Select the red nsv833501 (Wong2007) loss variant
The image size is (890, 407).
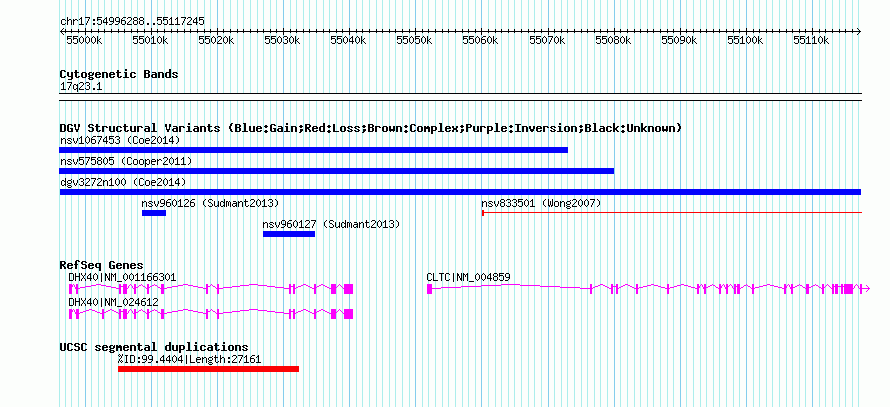pos(672,213)
